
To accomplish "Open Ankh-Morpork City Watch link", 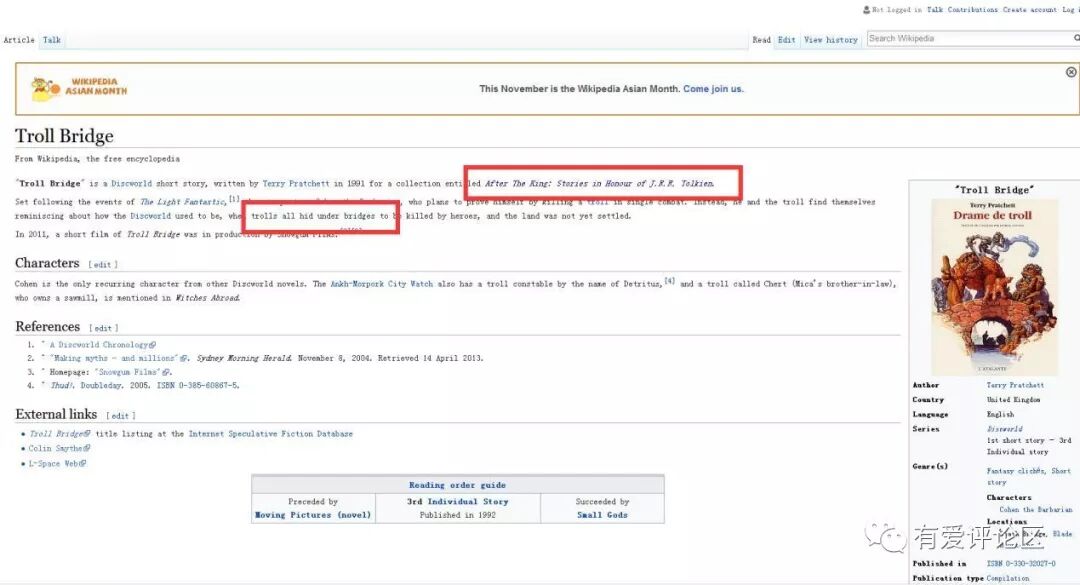I will [x=382, y=284].
